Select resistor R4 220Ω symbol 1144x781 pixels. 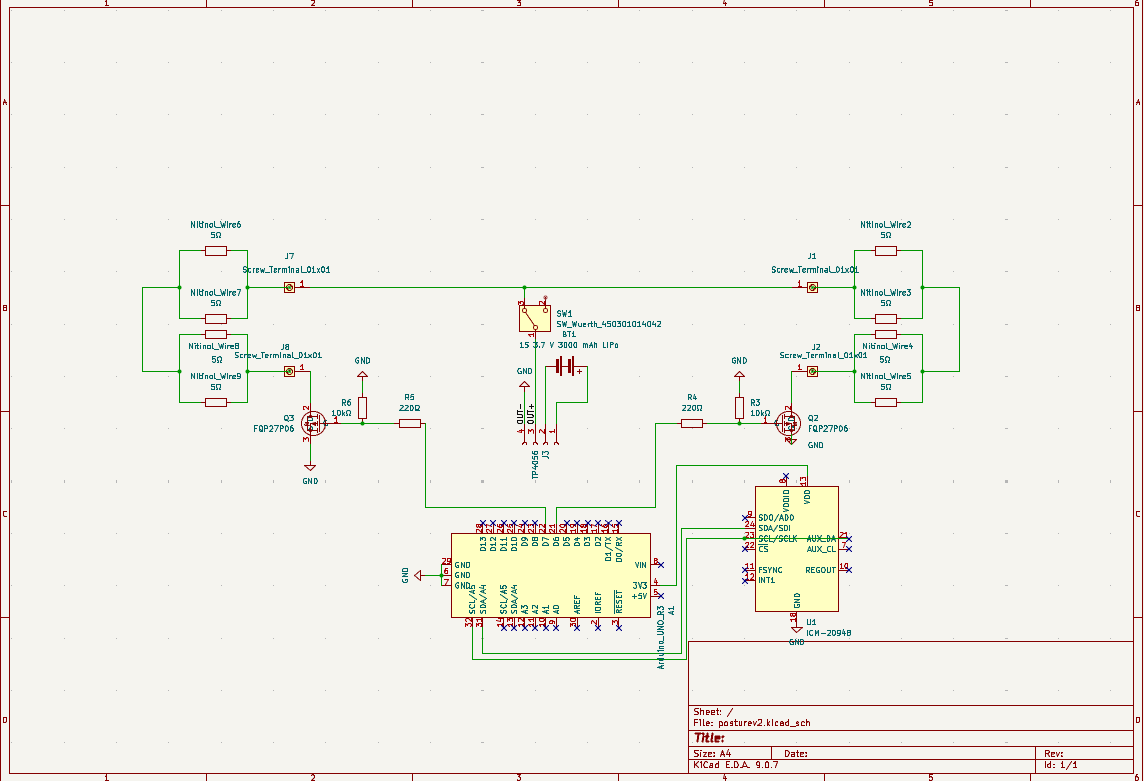point(692,423)
